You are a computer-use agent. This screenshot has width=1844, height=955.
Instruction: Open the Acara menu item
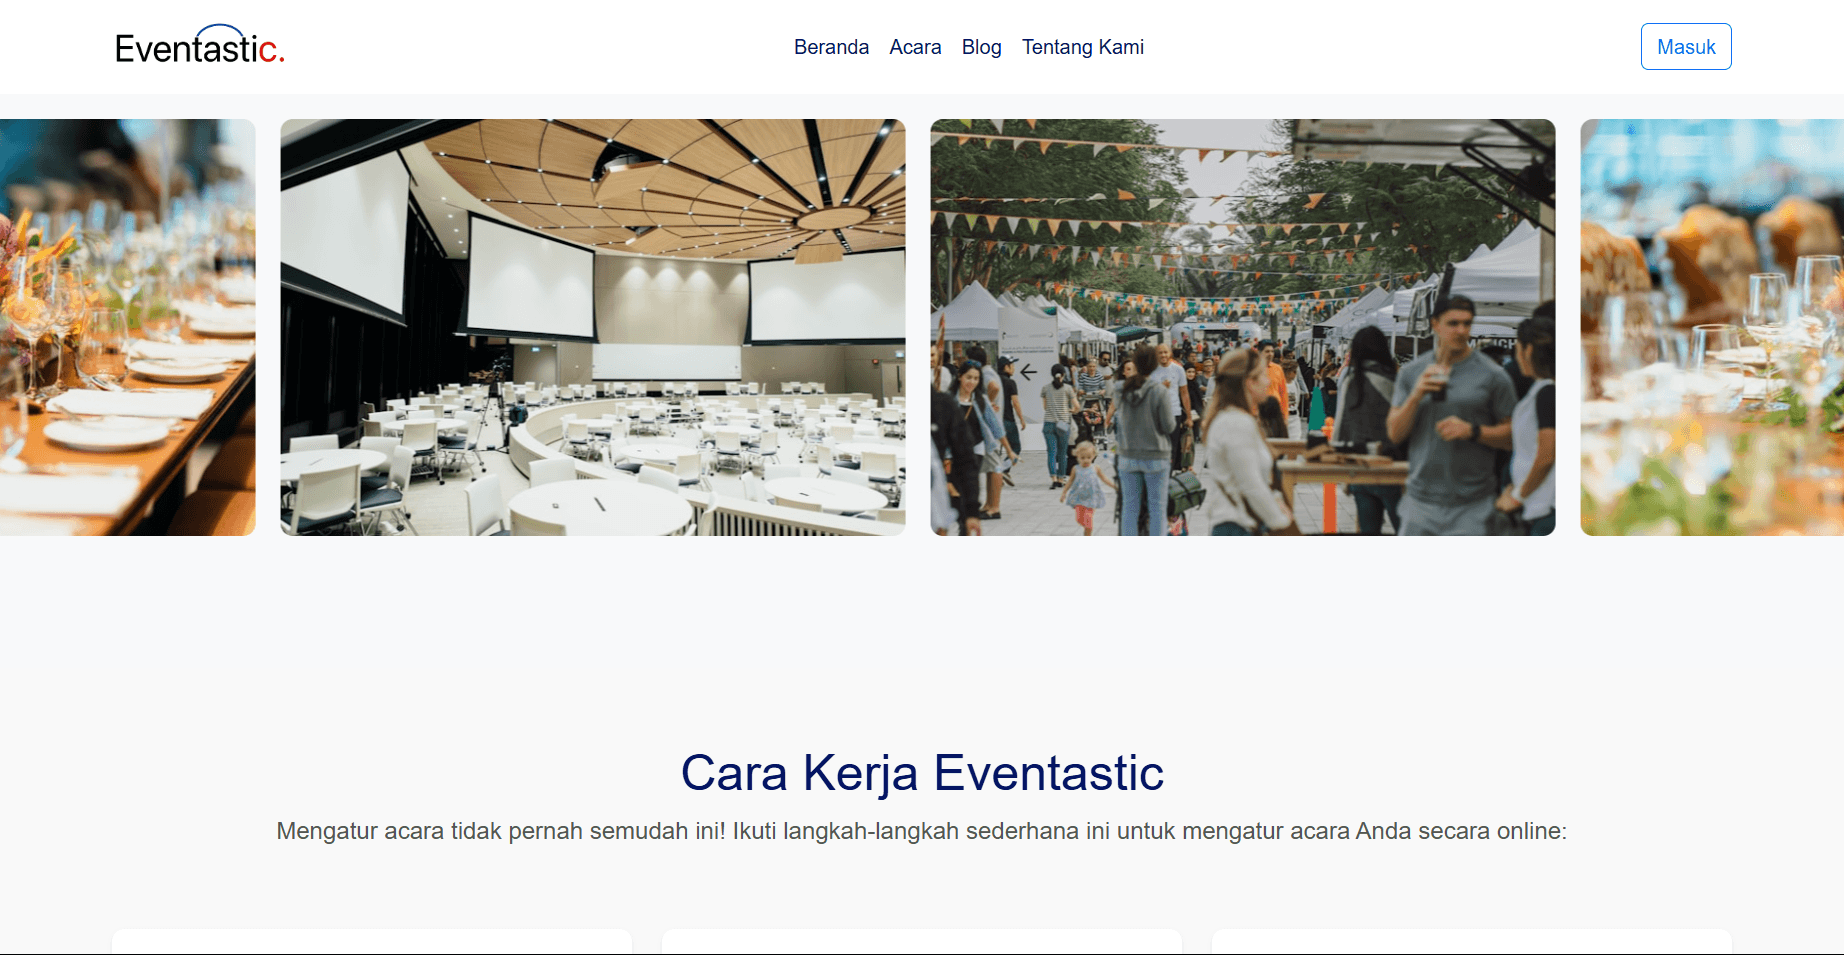(x=915, y=47)
